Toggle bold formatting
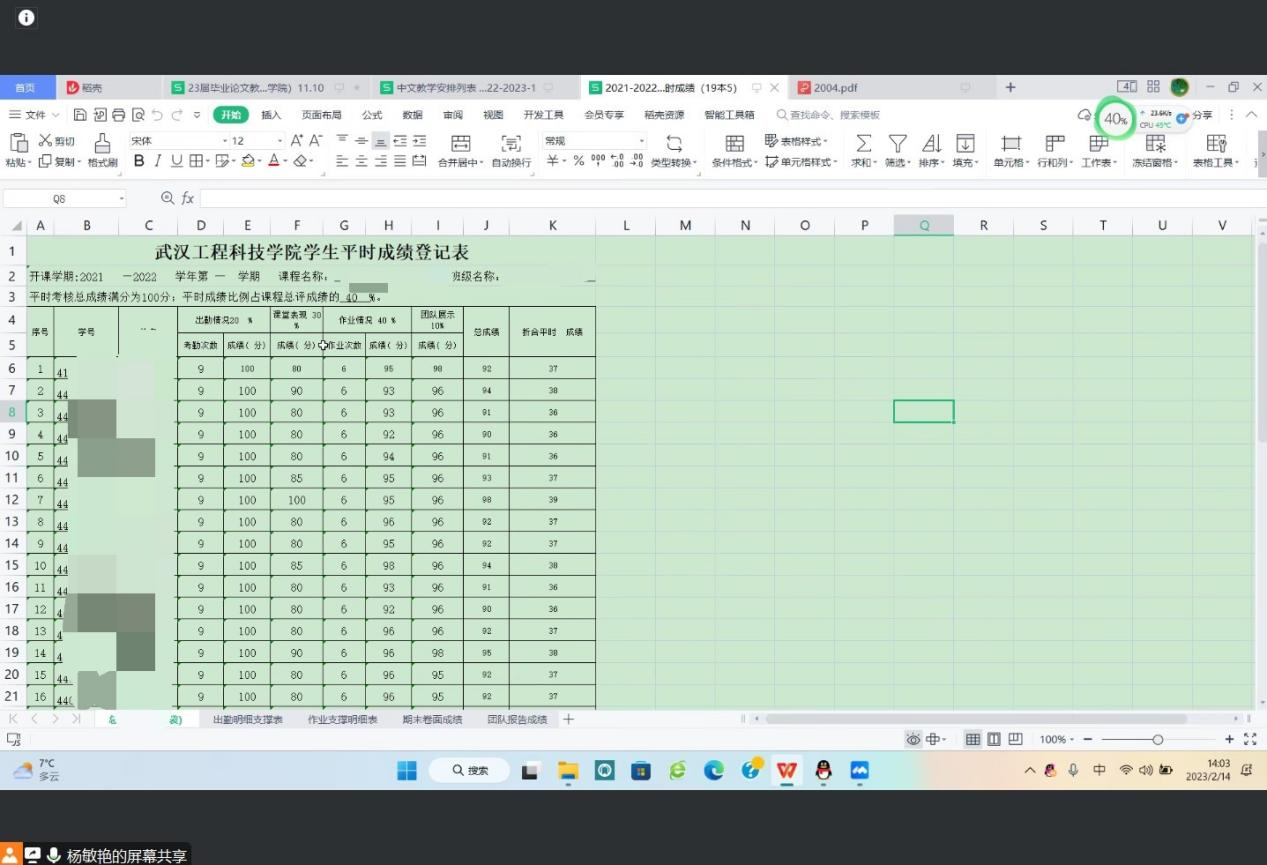 coord(139,161)
